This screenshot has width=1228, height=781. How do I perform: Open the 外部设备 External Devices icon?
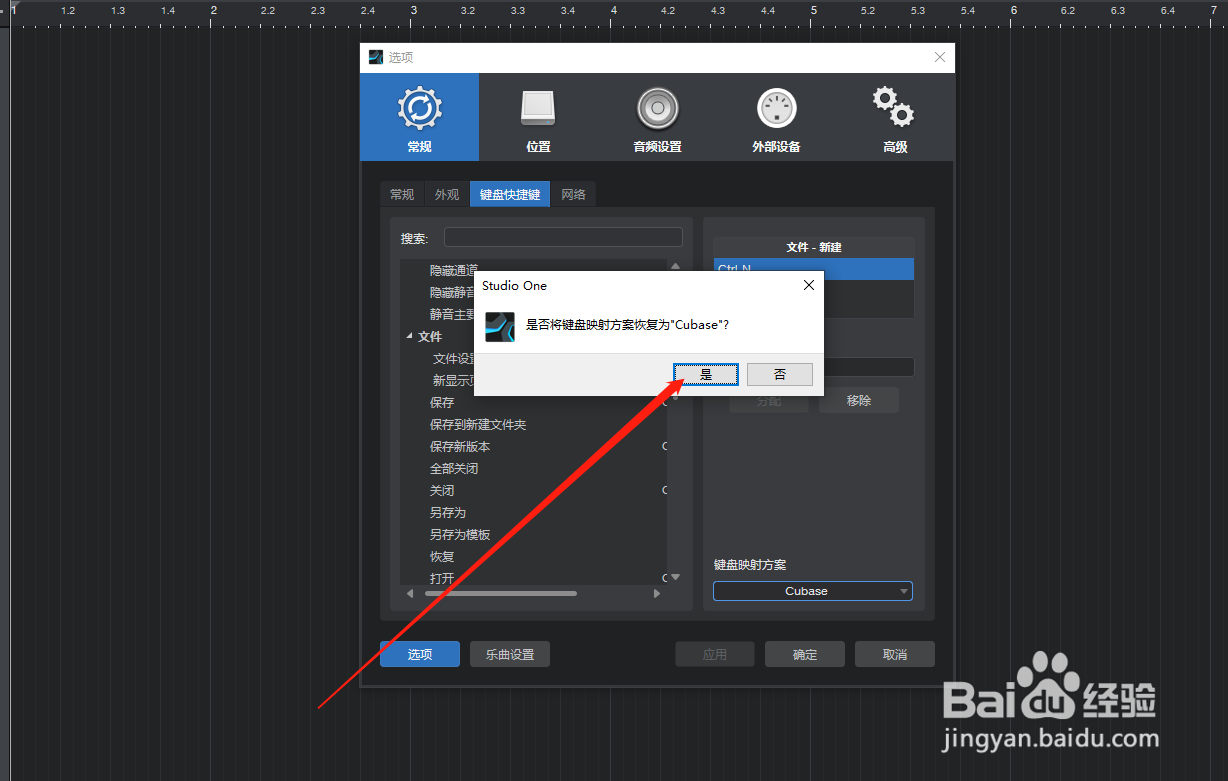[776, 117]
